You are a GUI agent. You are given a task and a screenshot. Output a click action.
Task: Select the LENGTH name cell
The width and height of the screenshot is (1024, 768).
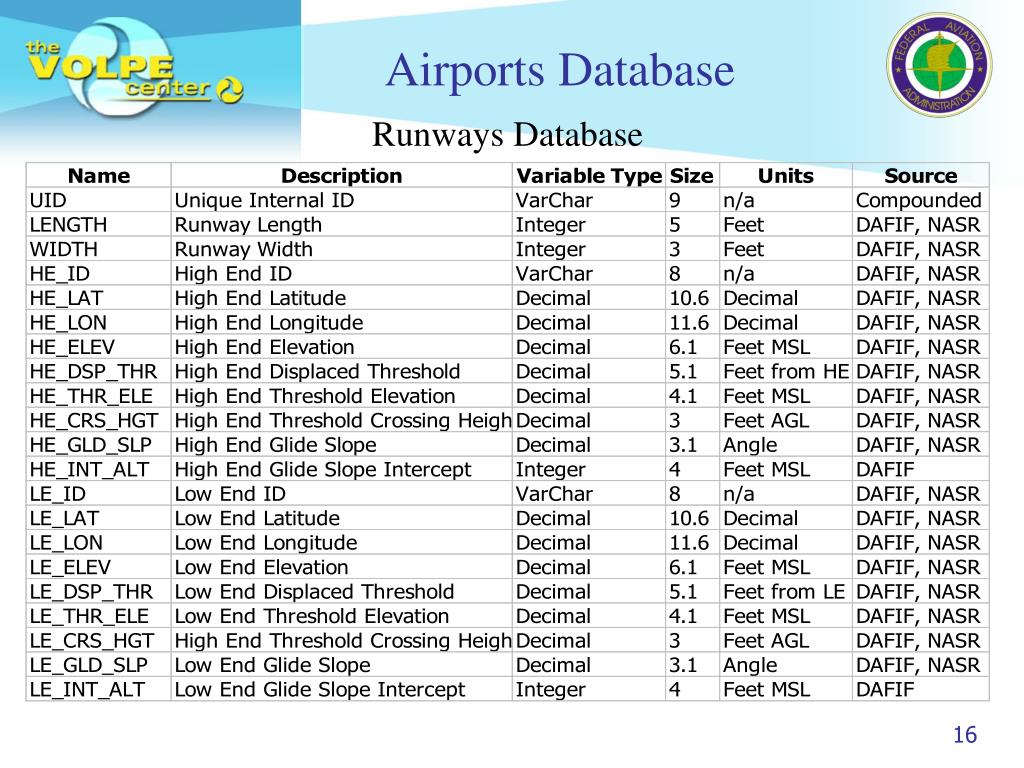[99, 225]
